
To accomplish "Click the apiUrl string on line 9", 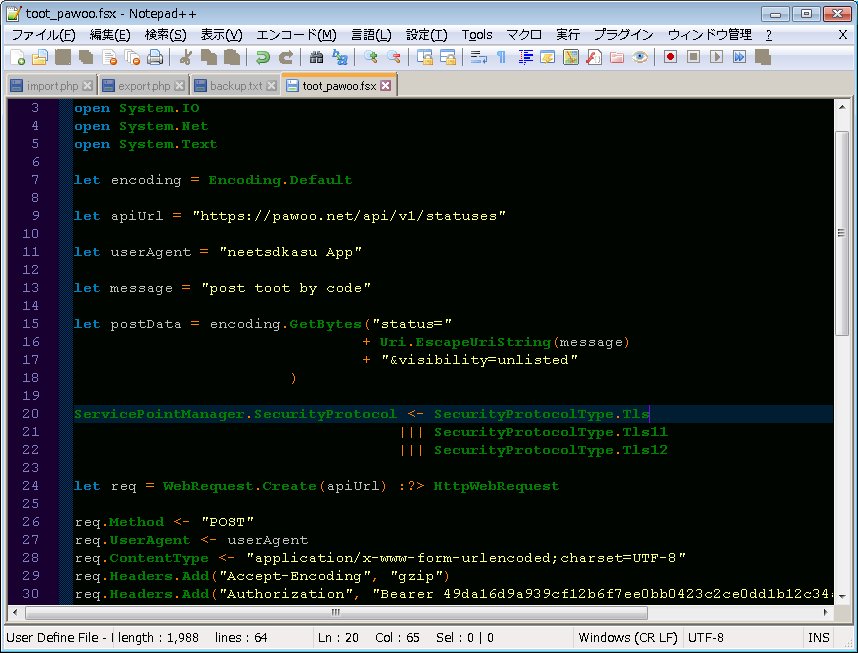I will 349,216.
